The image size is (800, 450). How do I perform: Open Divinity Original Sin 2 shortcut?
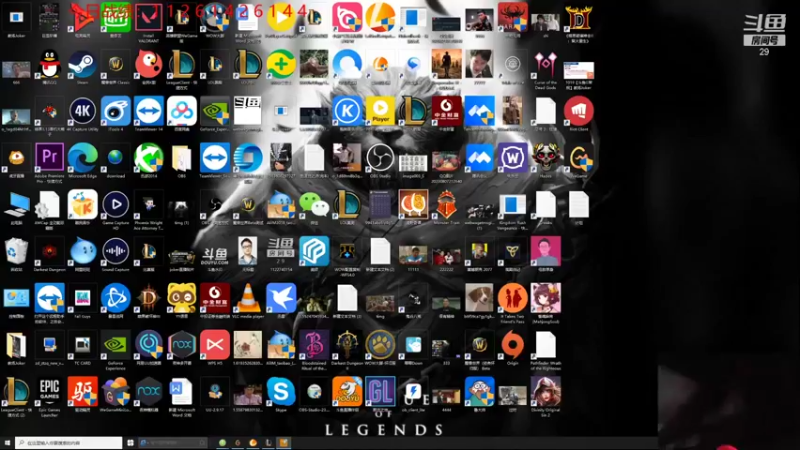click(x=545, y=392)
